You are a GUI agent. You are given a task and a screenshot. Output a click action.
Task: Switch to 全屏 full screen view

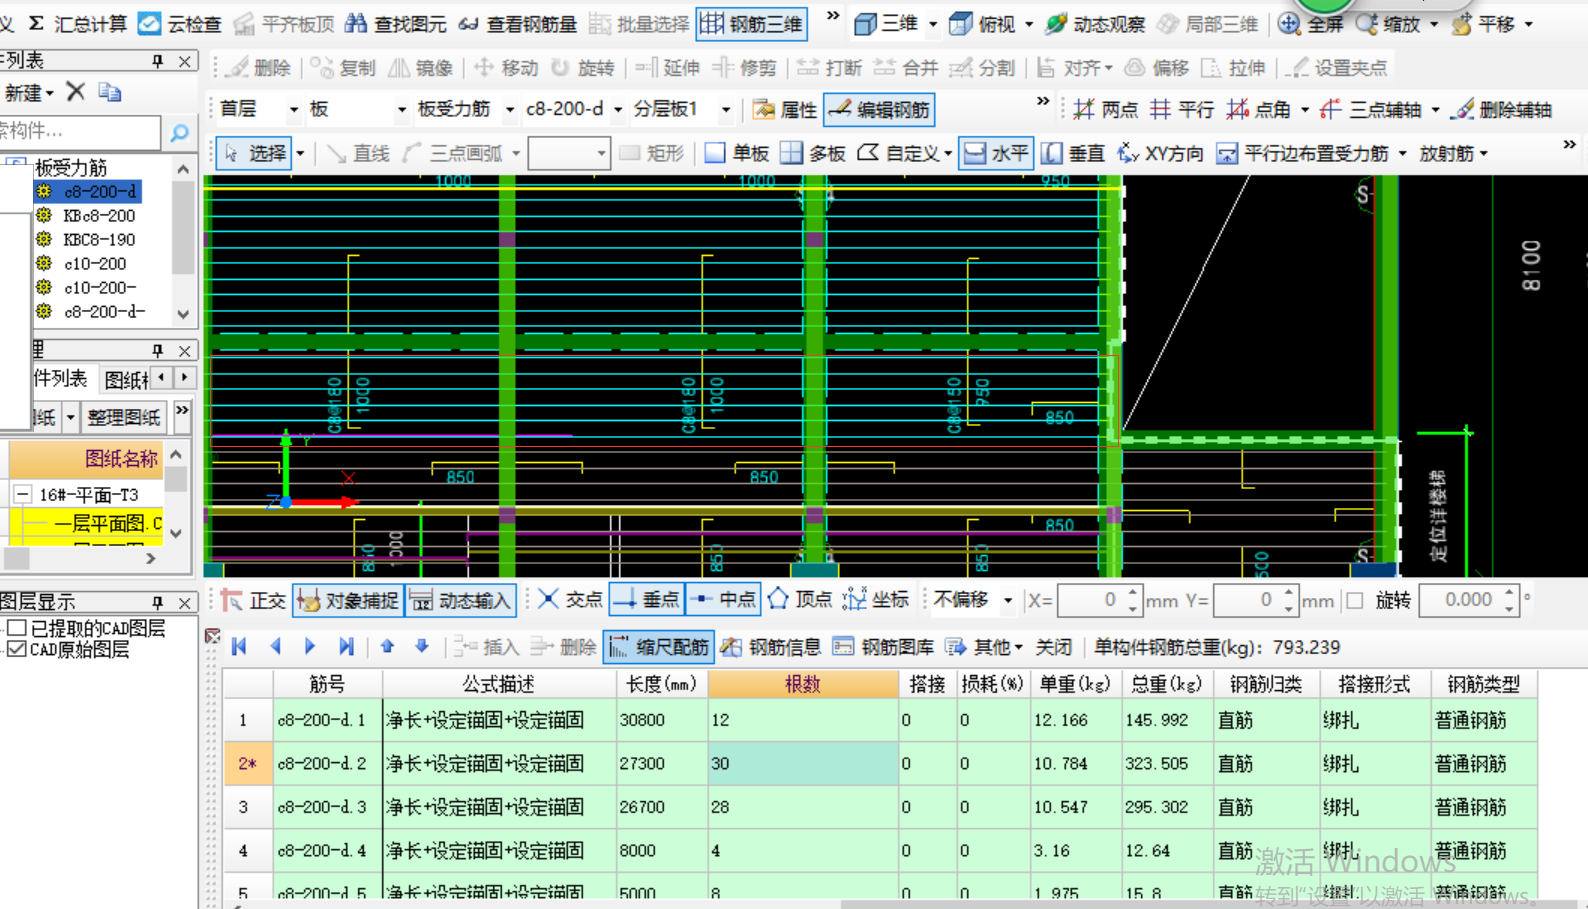(x=1311, y=23)
